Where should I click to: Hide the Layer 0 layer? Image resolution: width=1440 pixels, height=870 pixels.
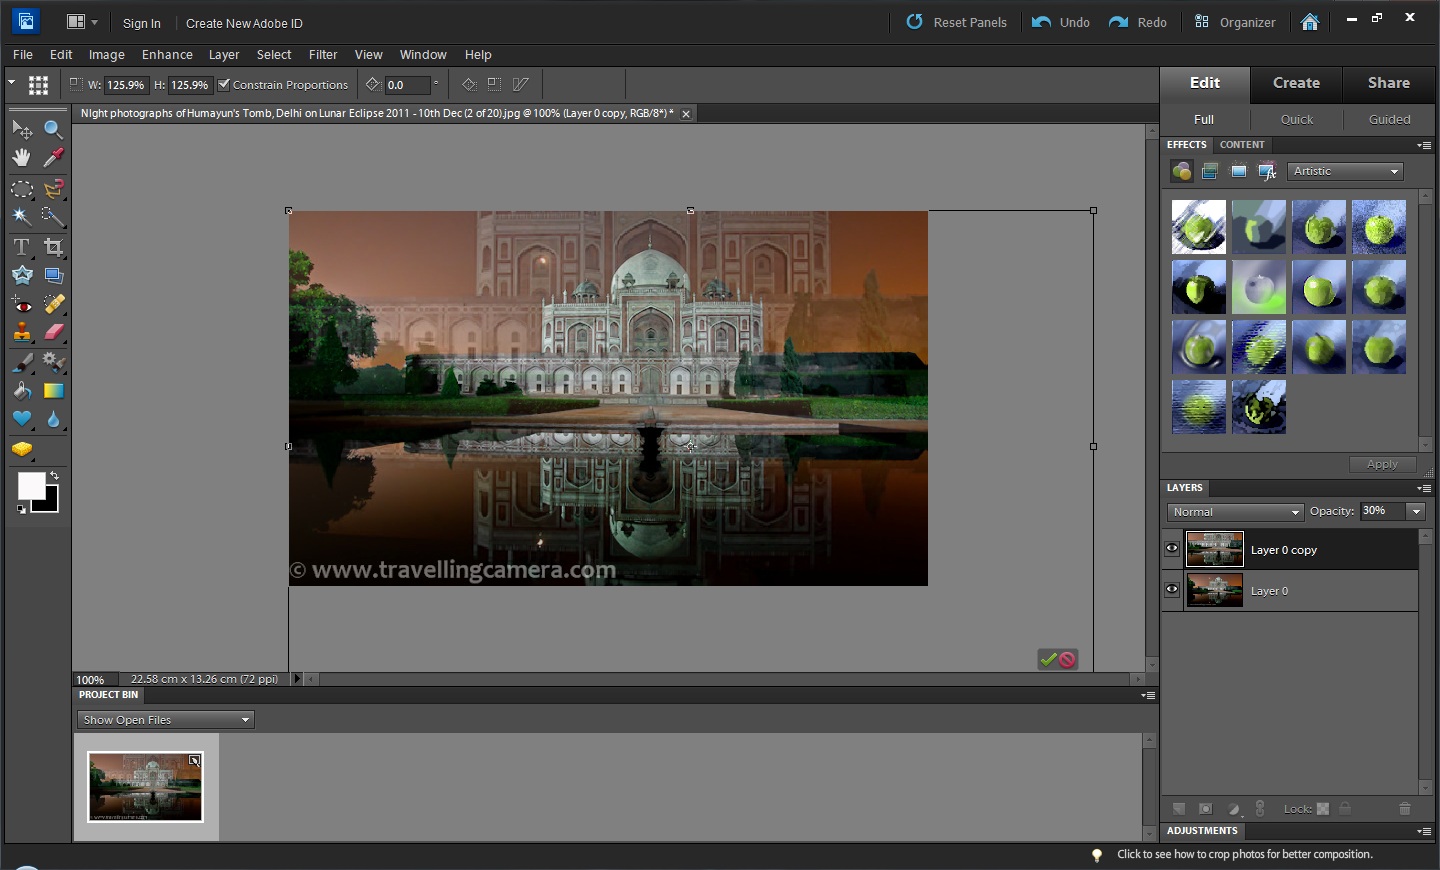pyautogui.click(x=1170, y=590)
